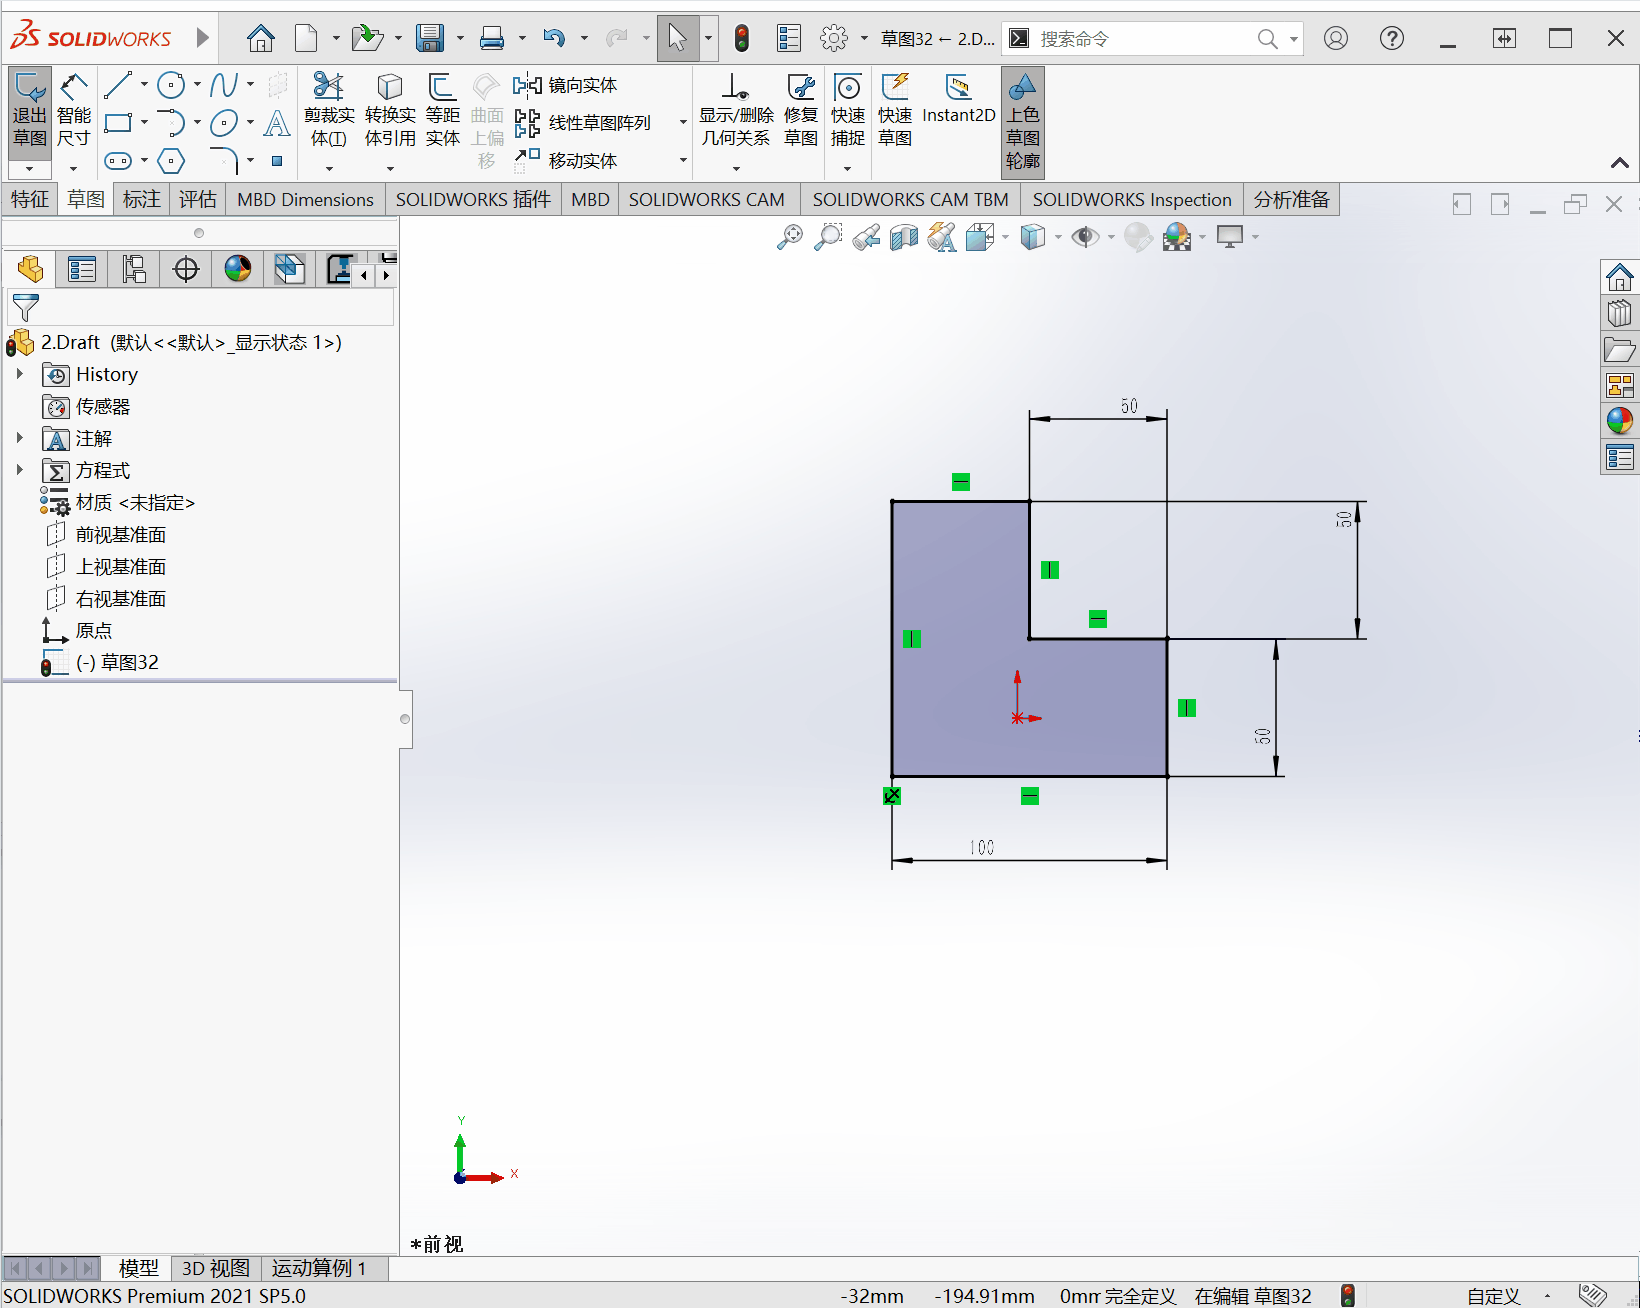1640x1308 pixels.
Task: Select the Smart Dimension (智能尺寸) tool
Action: [x=74, y=111]
